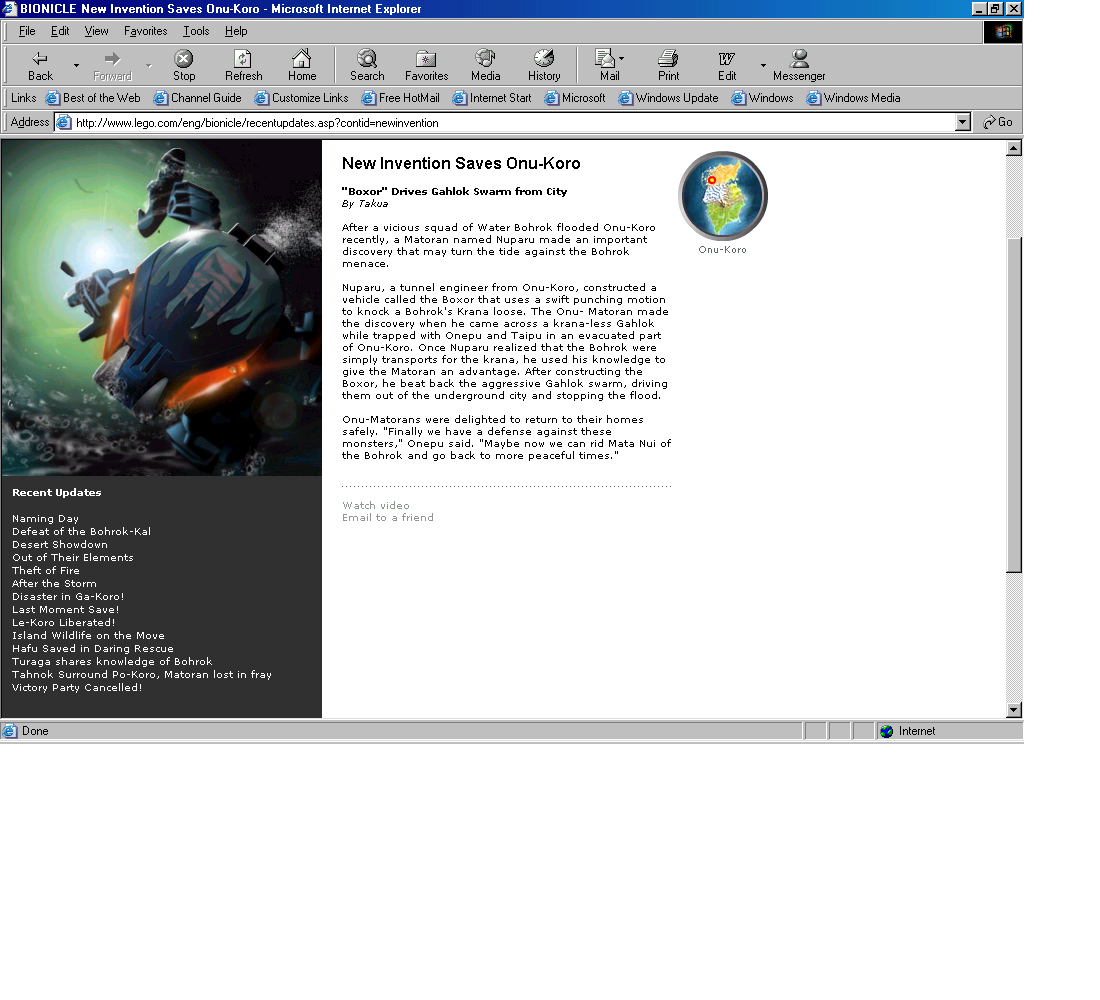Open the View menu
The height and width of the screenshot is (1000, 1100).
tap(96, 31)
